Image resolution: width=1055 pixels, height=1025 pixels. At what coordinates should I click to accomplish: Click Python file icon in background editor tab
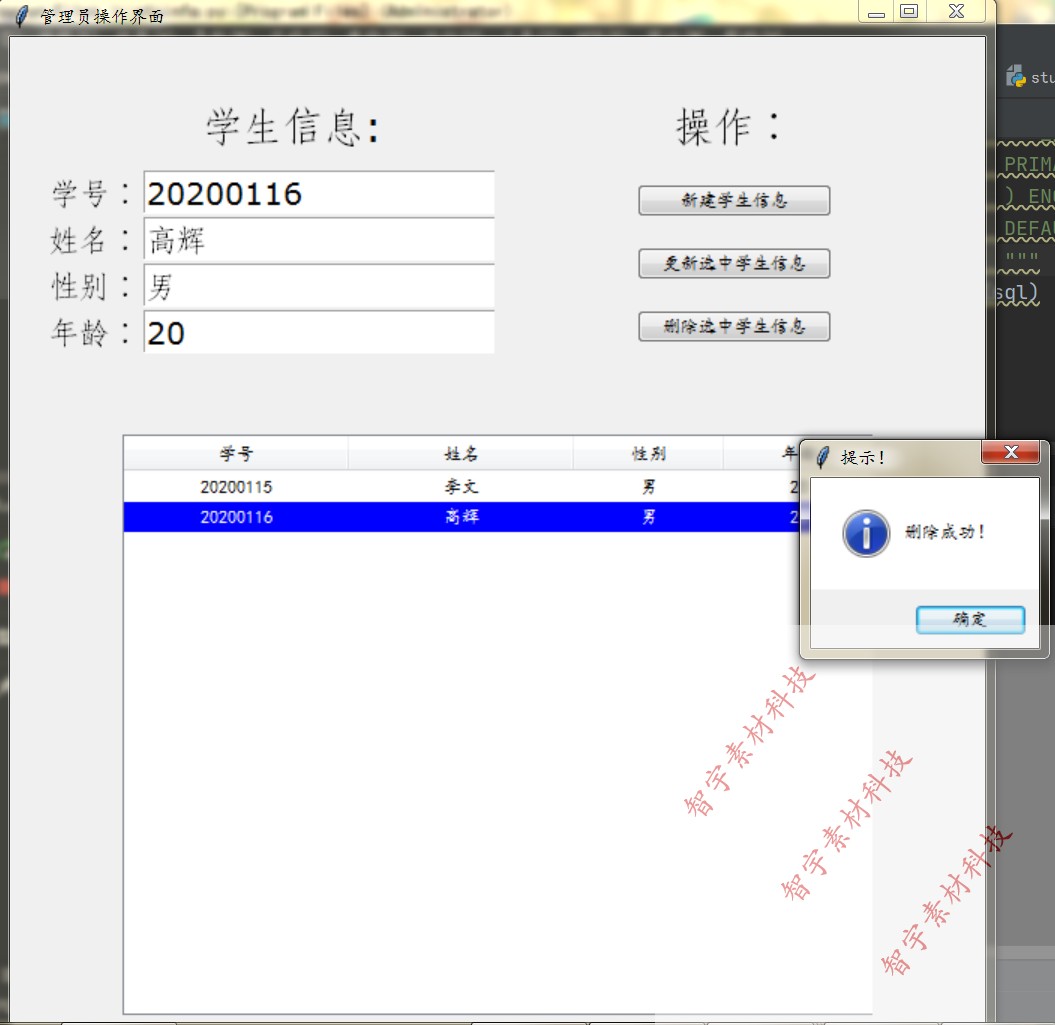(x=1015, y=76)
